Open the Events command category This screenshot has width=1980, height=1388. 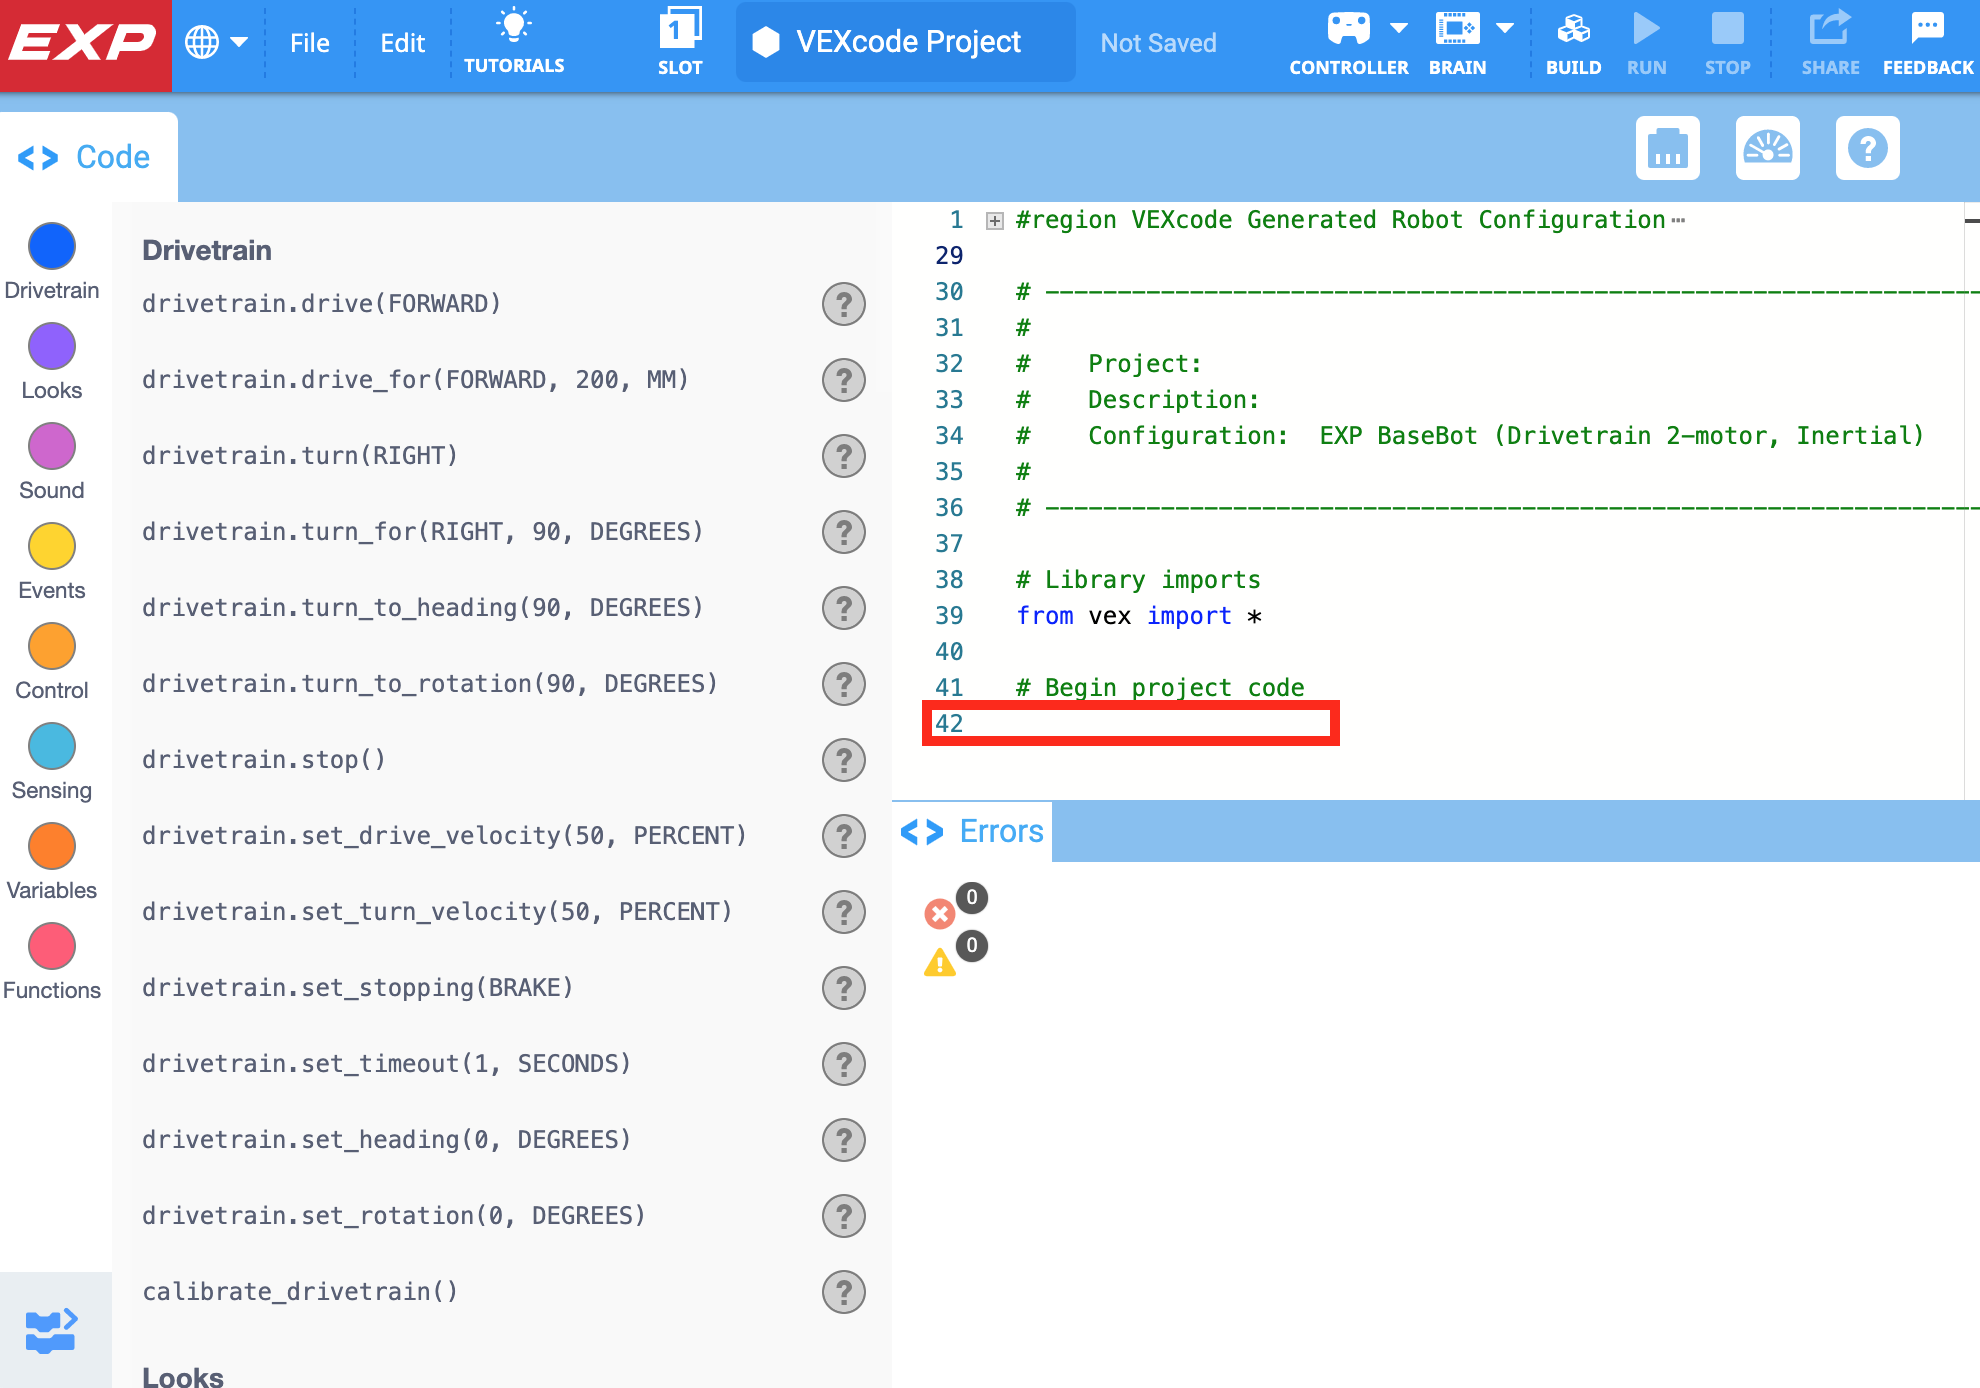click(52, 547)
